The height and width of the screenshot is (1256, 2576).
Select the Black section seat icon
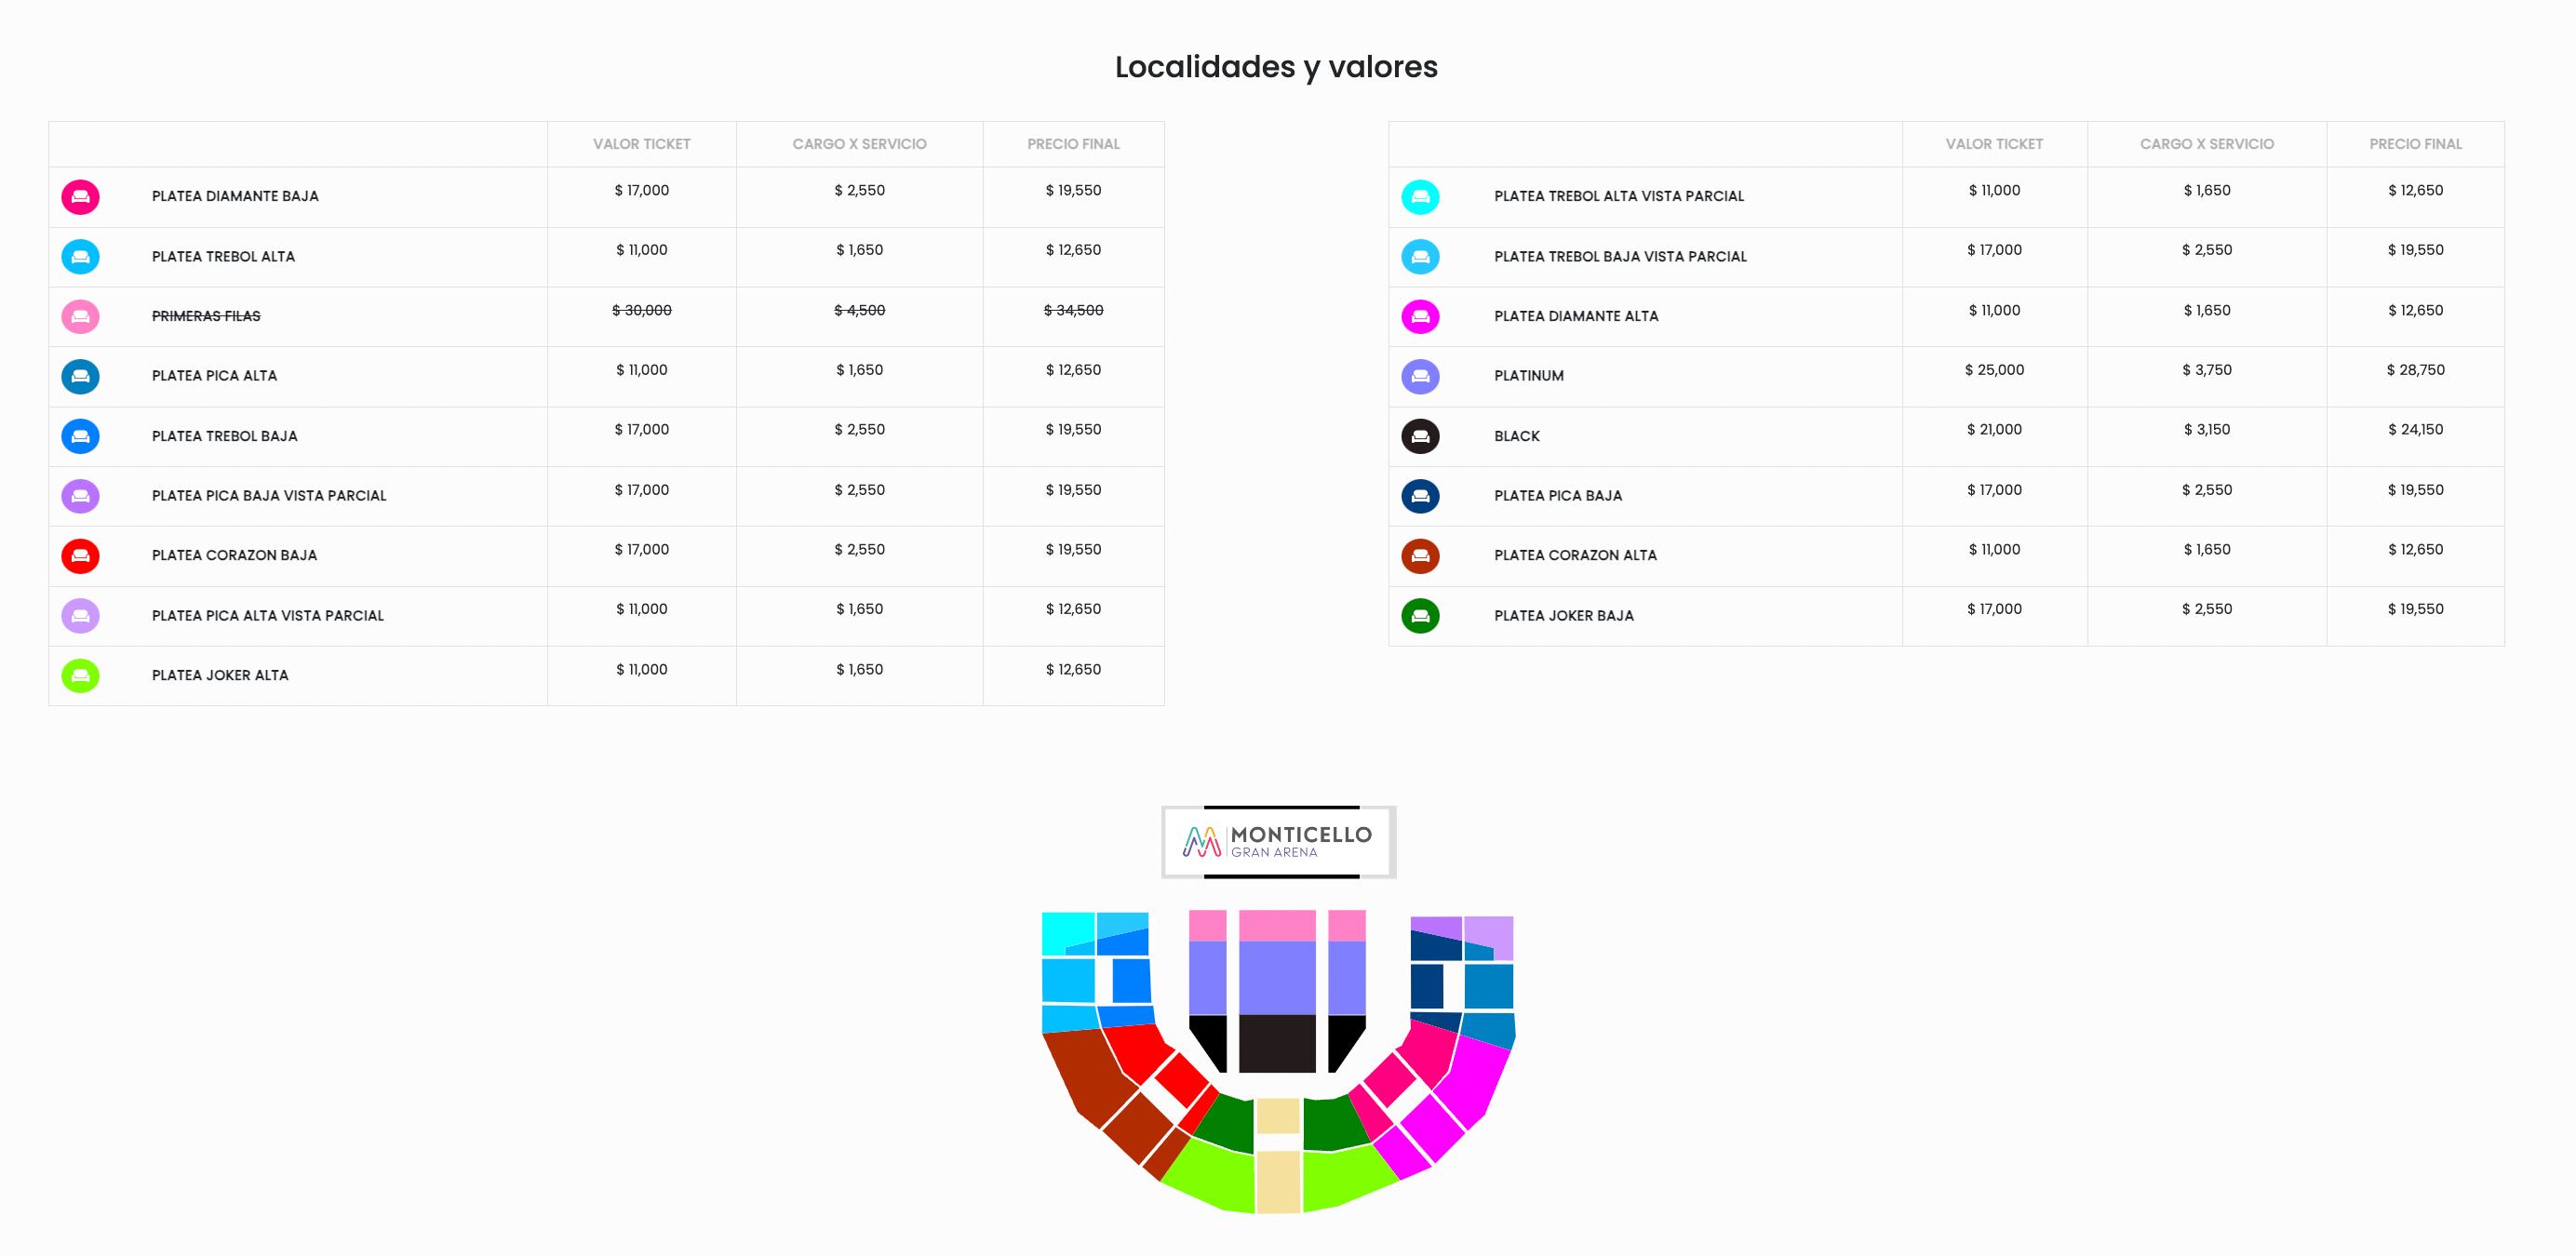click(1420, 436)
